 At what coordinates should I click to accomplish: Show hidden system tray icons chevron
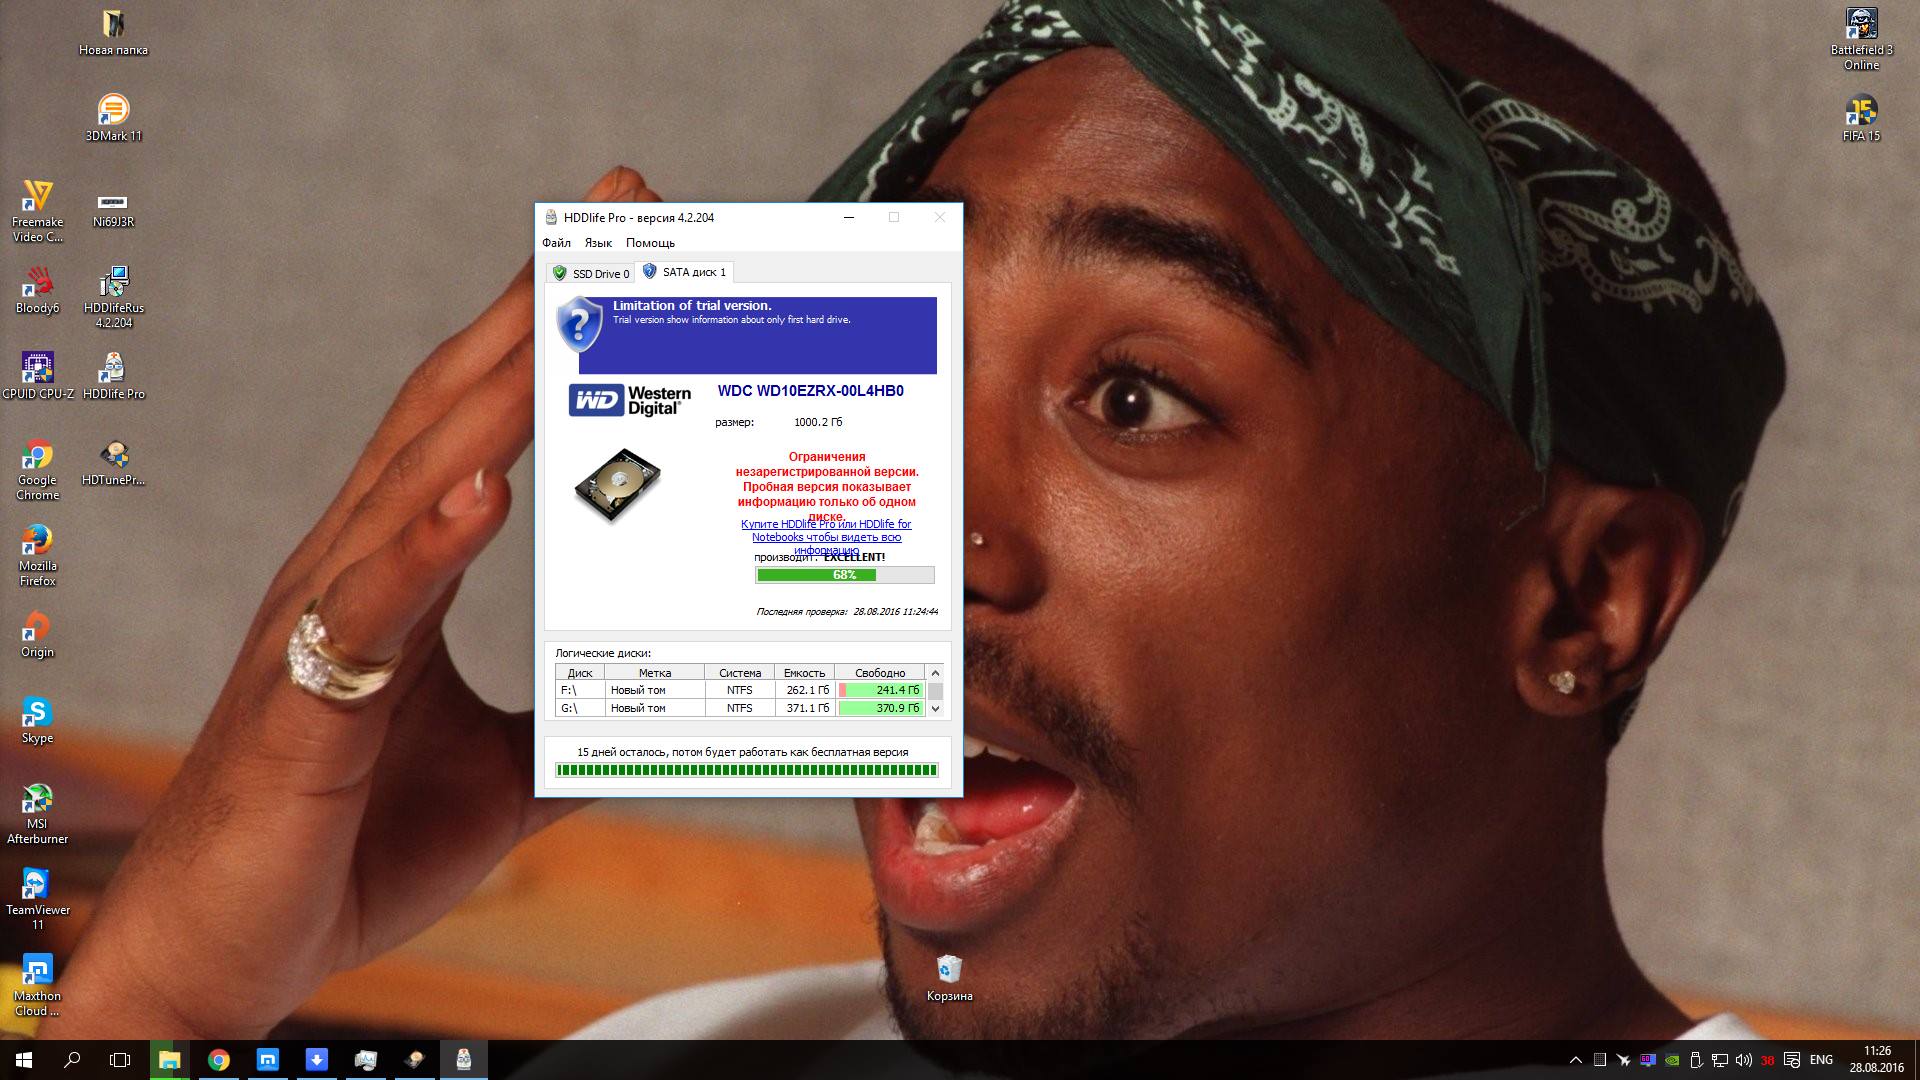pyautogui.click(x=1576, y=1060)
